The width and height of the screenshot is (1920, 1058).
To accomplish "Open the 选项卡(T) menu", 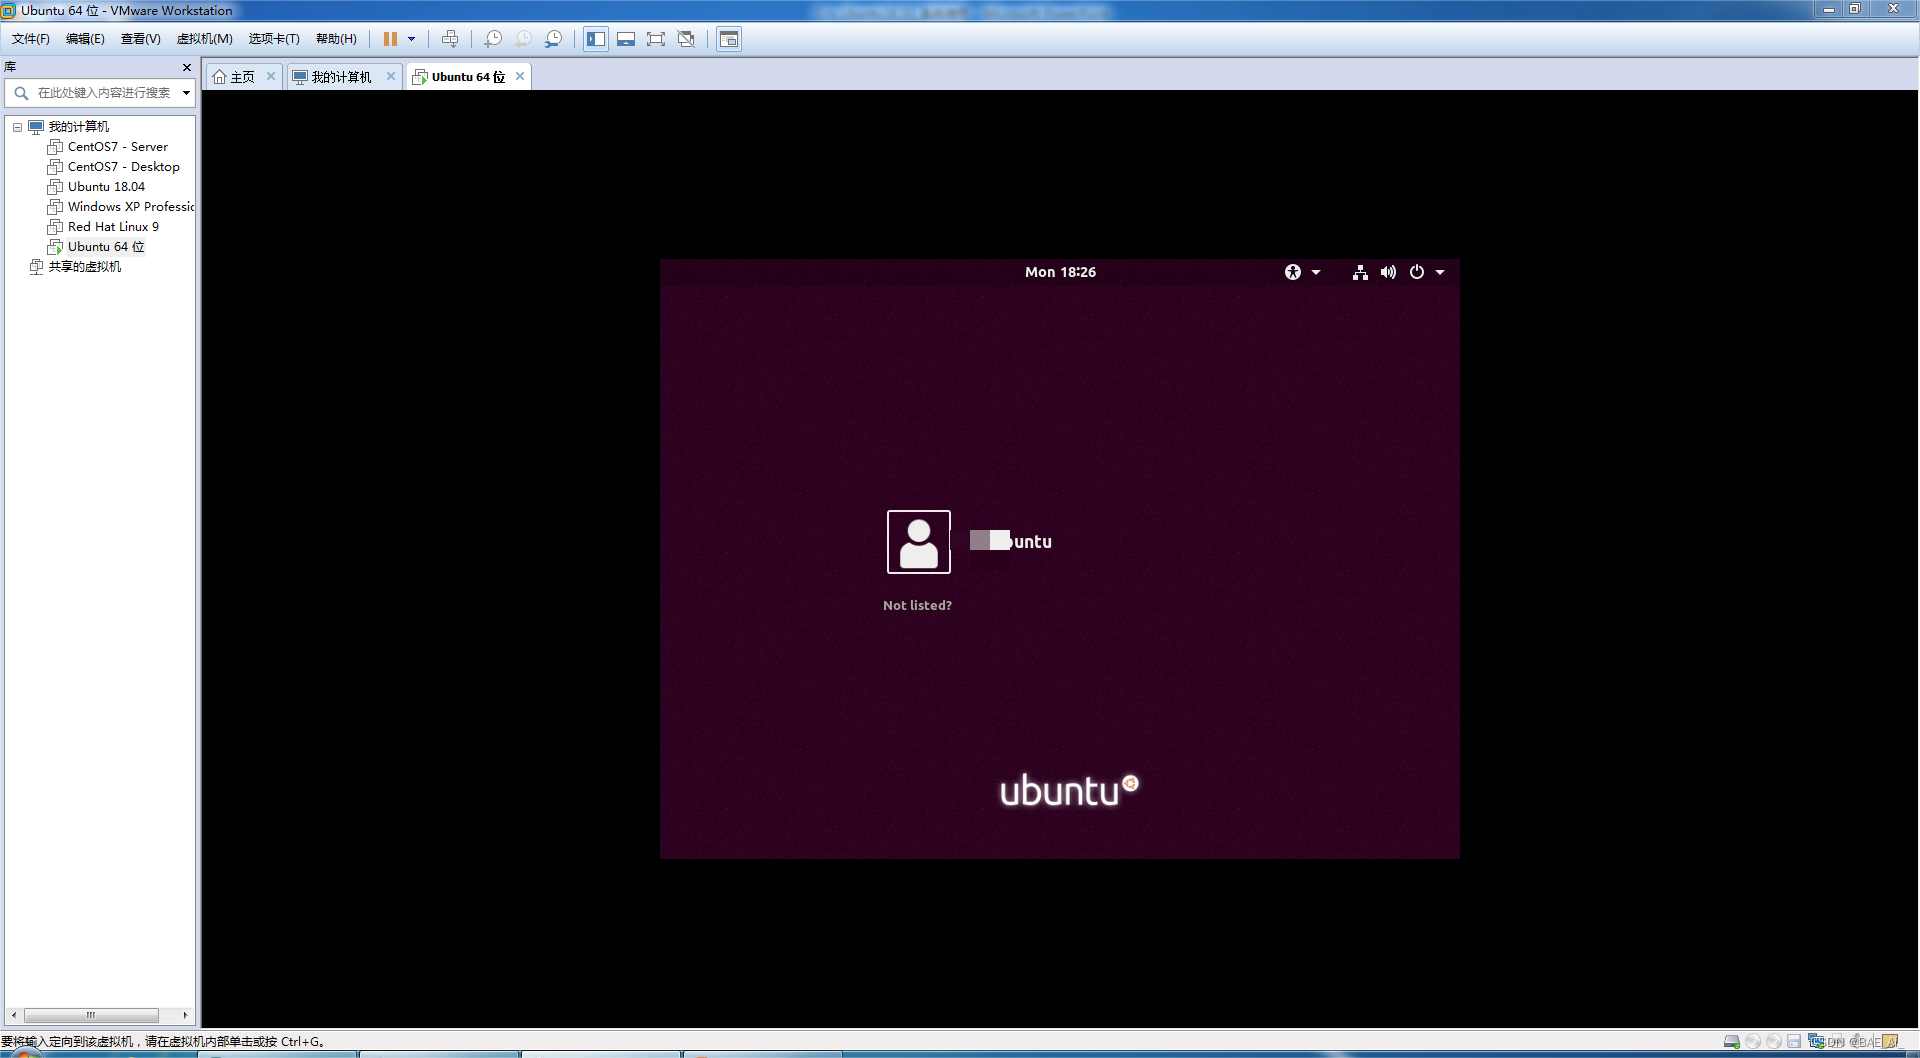I will coord(274,39).
